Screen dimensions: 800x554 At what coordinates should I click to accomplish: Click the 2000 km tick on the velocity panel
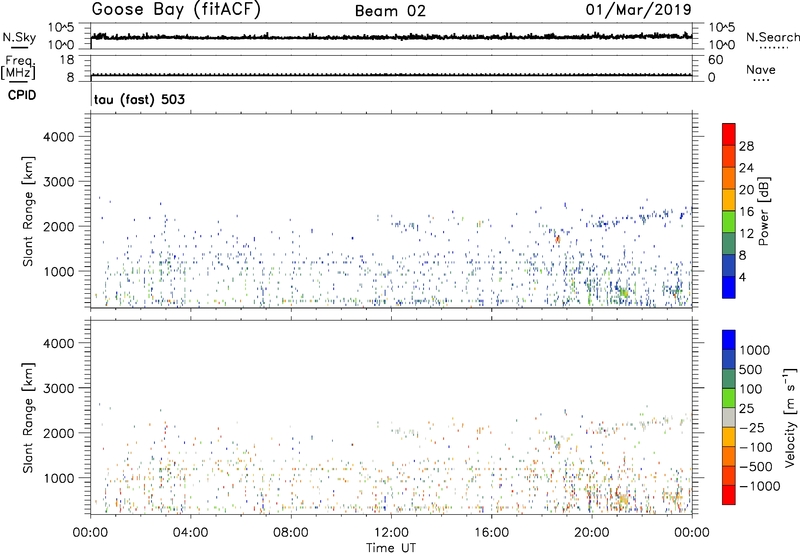58,433
